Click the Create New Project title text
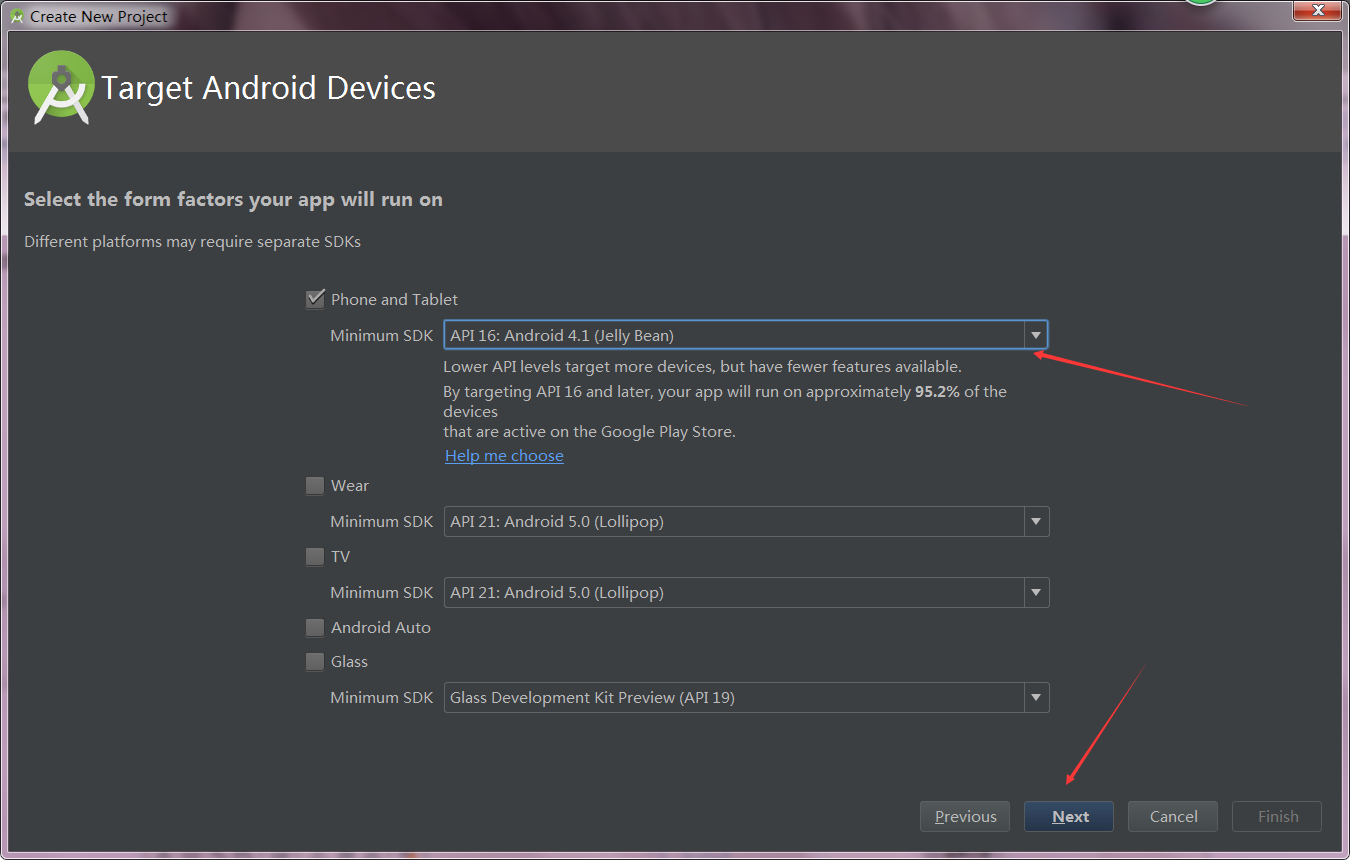Image resolution: width=1350 pixels, height=860 pixels. point(99,17)
